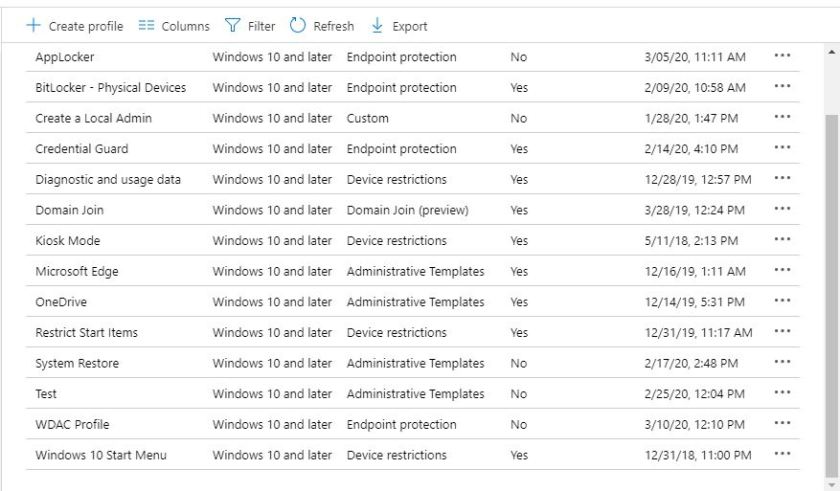Open the BitLocker - Physical Devices profile
The height and width of the screenshot is (491, 840).
tap(110, 88)
